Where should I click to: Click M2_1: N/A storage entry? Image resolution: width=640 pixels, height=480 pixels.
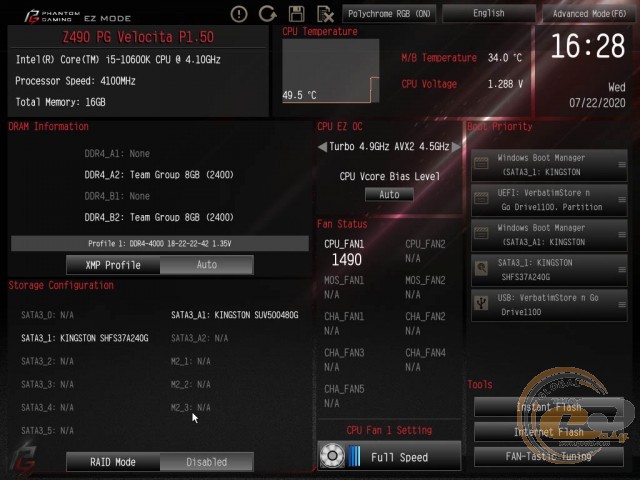191,362
